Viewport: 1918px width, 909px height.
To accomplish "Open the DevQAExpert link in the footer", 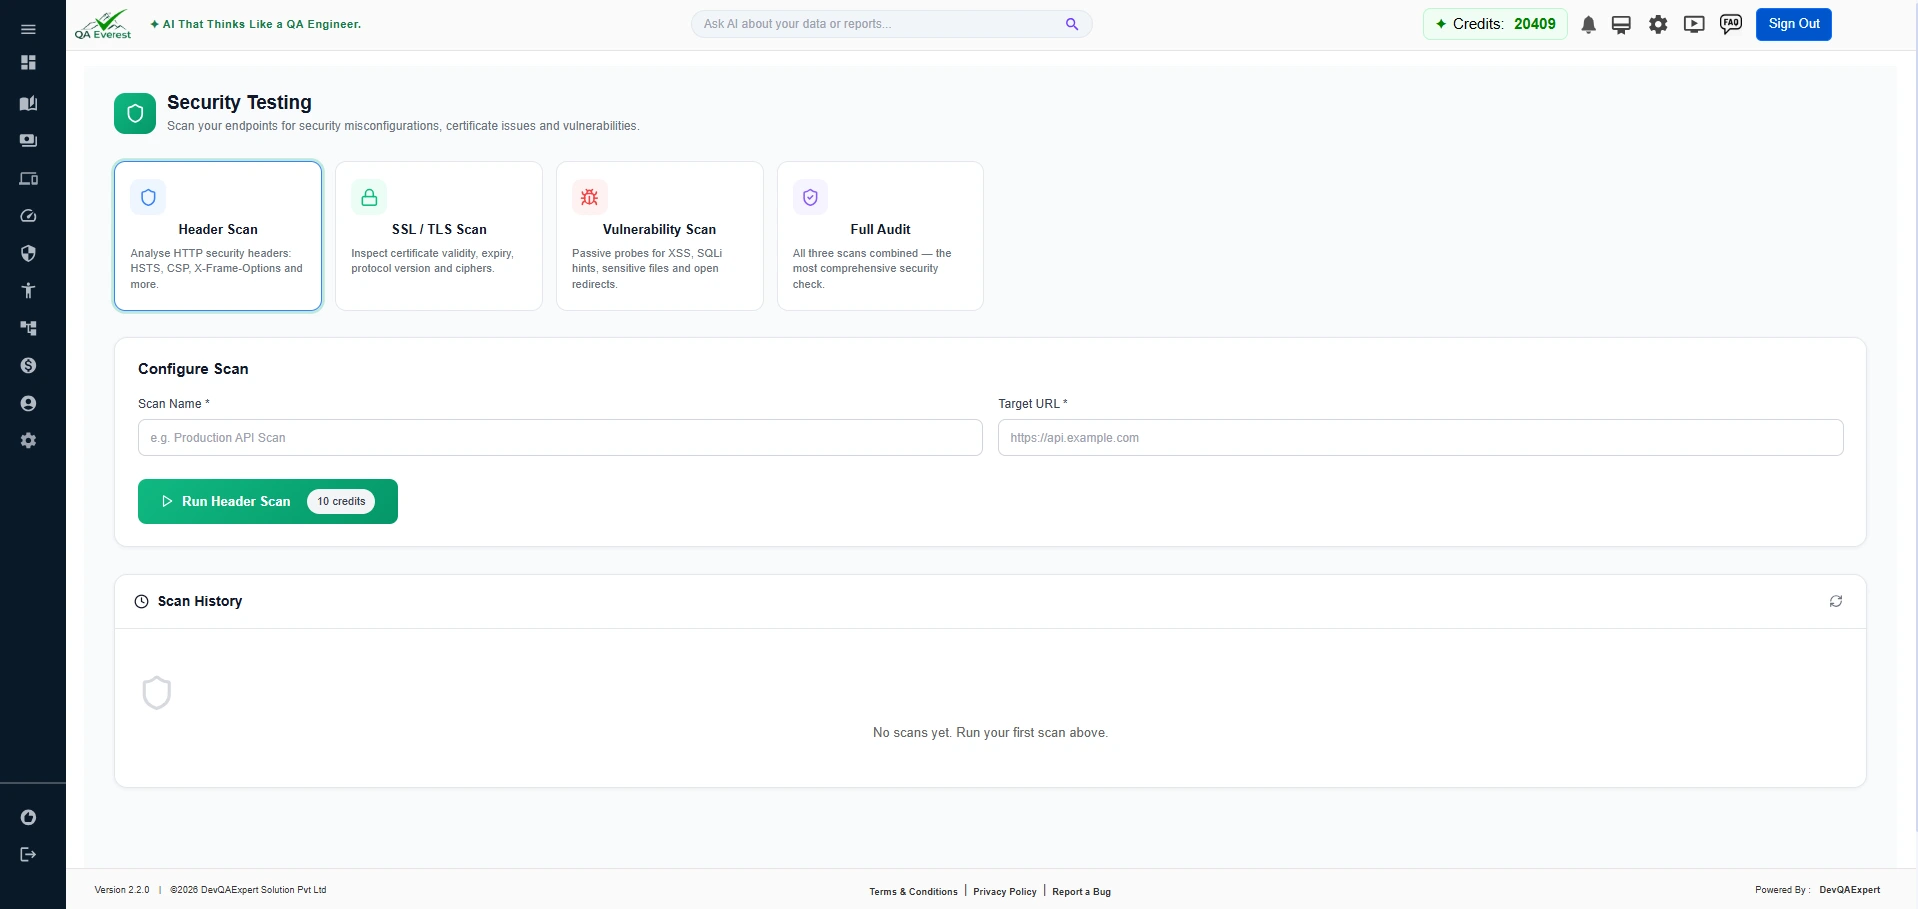I will 1849,890.
